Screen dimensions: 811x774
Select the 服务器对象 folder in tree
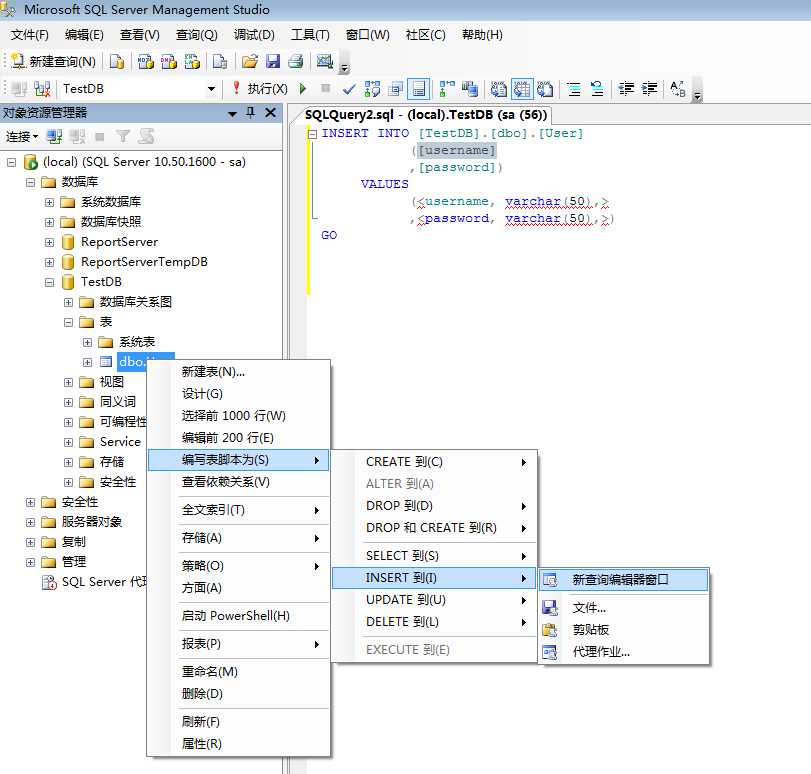(92, 522)
